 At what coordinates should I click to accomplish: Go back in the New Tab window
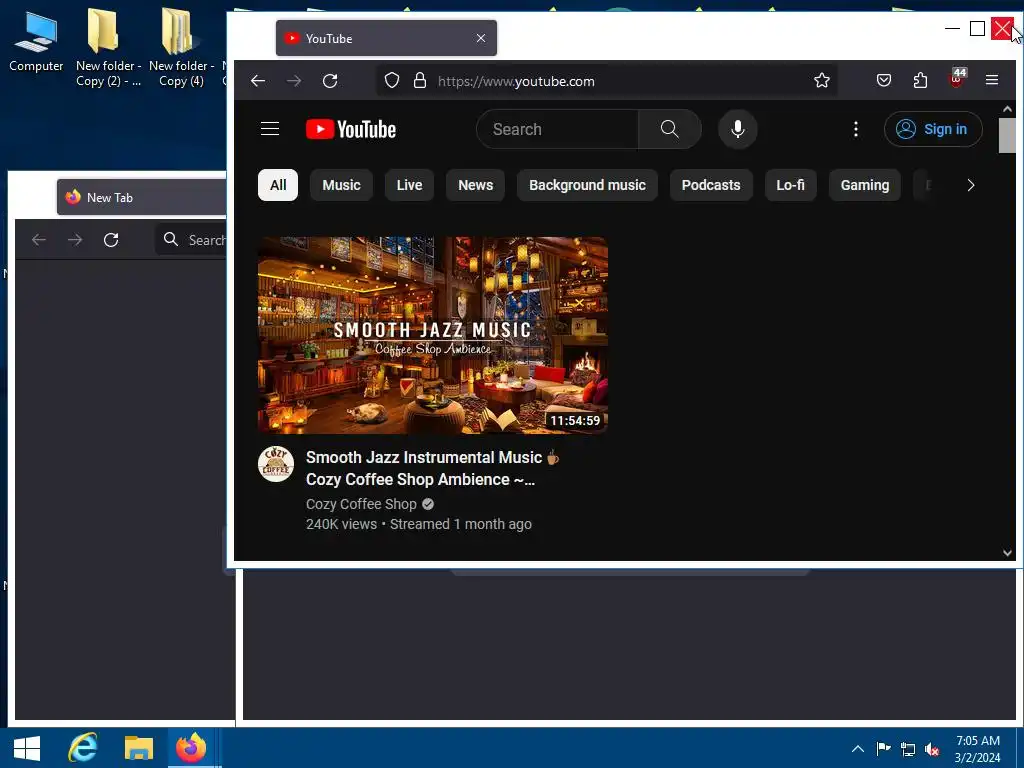click(39, 240)
